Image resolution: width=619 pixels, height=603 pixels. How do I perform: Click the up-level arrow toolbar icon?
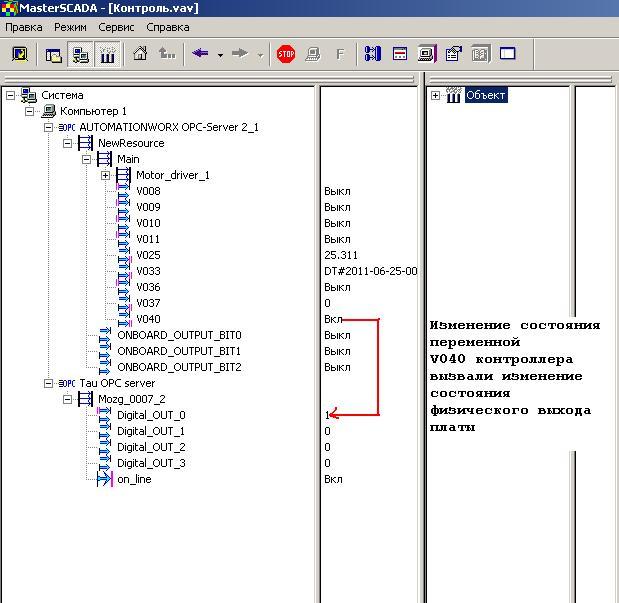coord(167,54)
